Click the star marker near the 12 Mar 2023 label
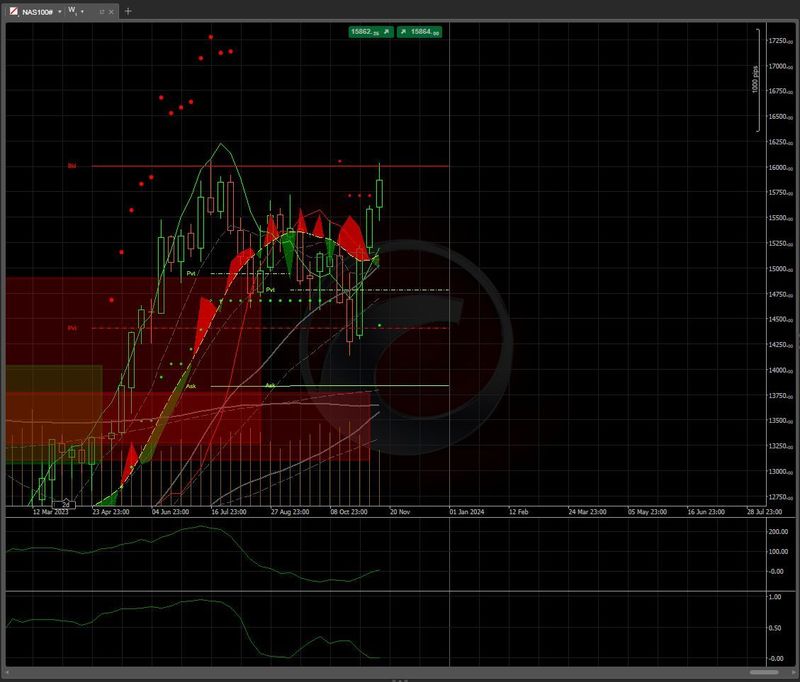 pos(65,500)
